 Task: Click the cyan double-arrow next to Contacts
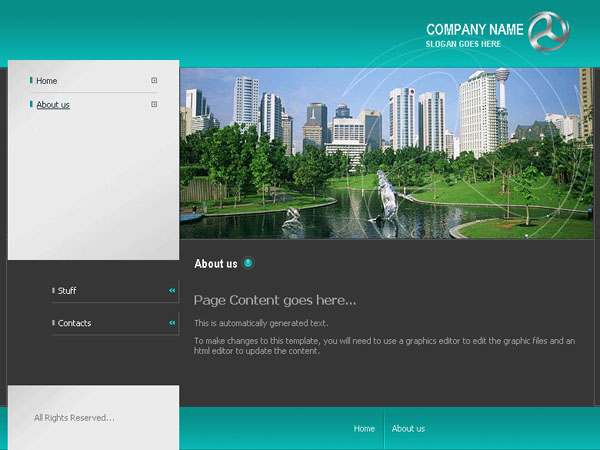pyautogui.click(x=172, y=323)
